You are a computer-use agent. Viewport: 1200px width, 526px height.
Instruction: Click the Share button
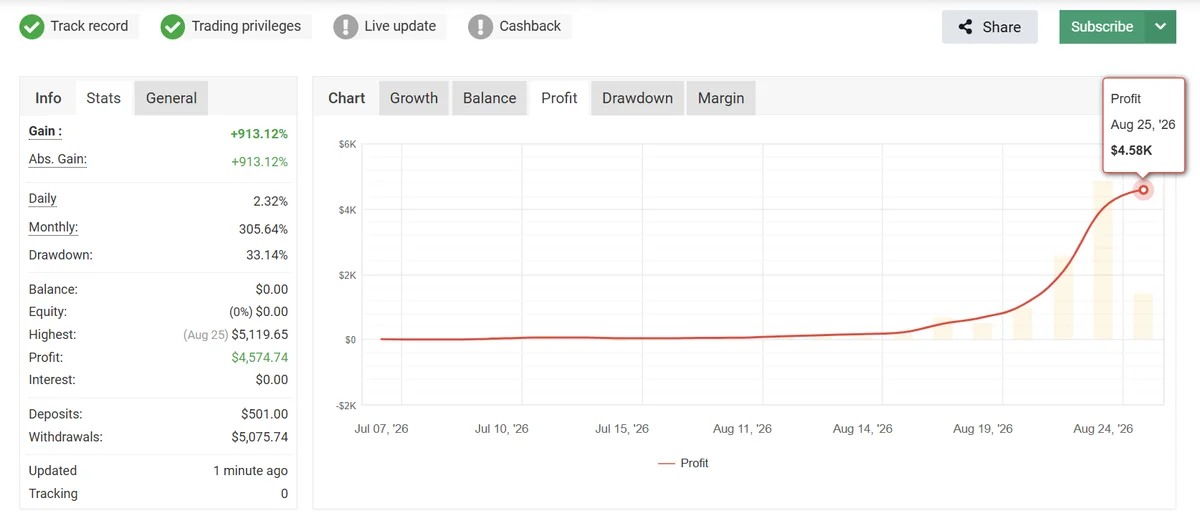[x=990, y=27]
